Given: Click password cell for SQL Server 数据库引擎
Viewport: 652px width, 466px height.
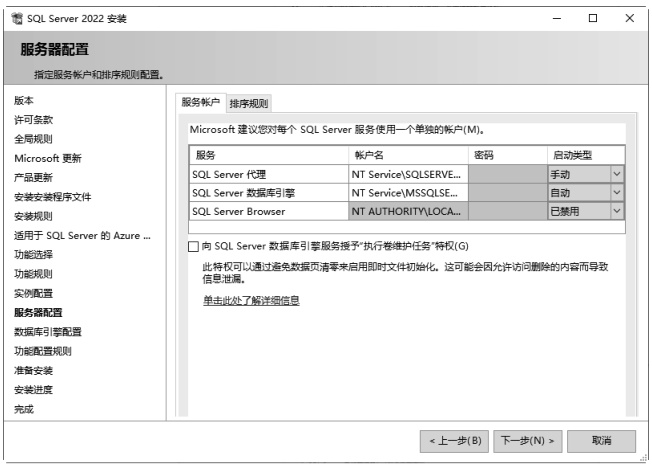Looking at the screenshot, I should click(508, 193).
